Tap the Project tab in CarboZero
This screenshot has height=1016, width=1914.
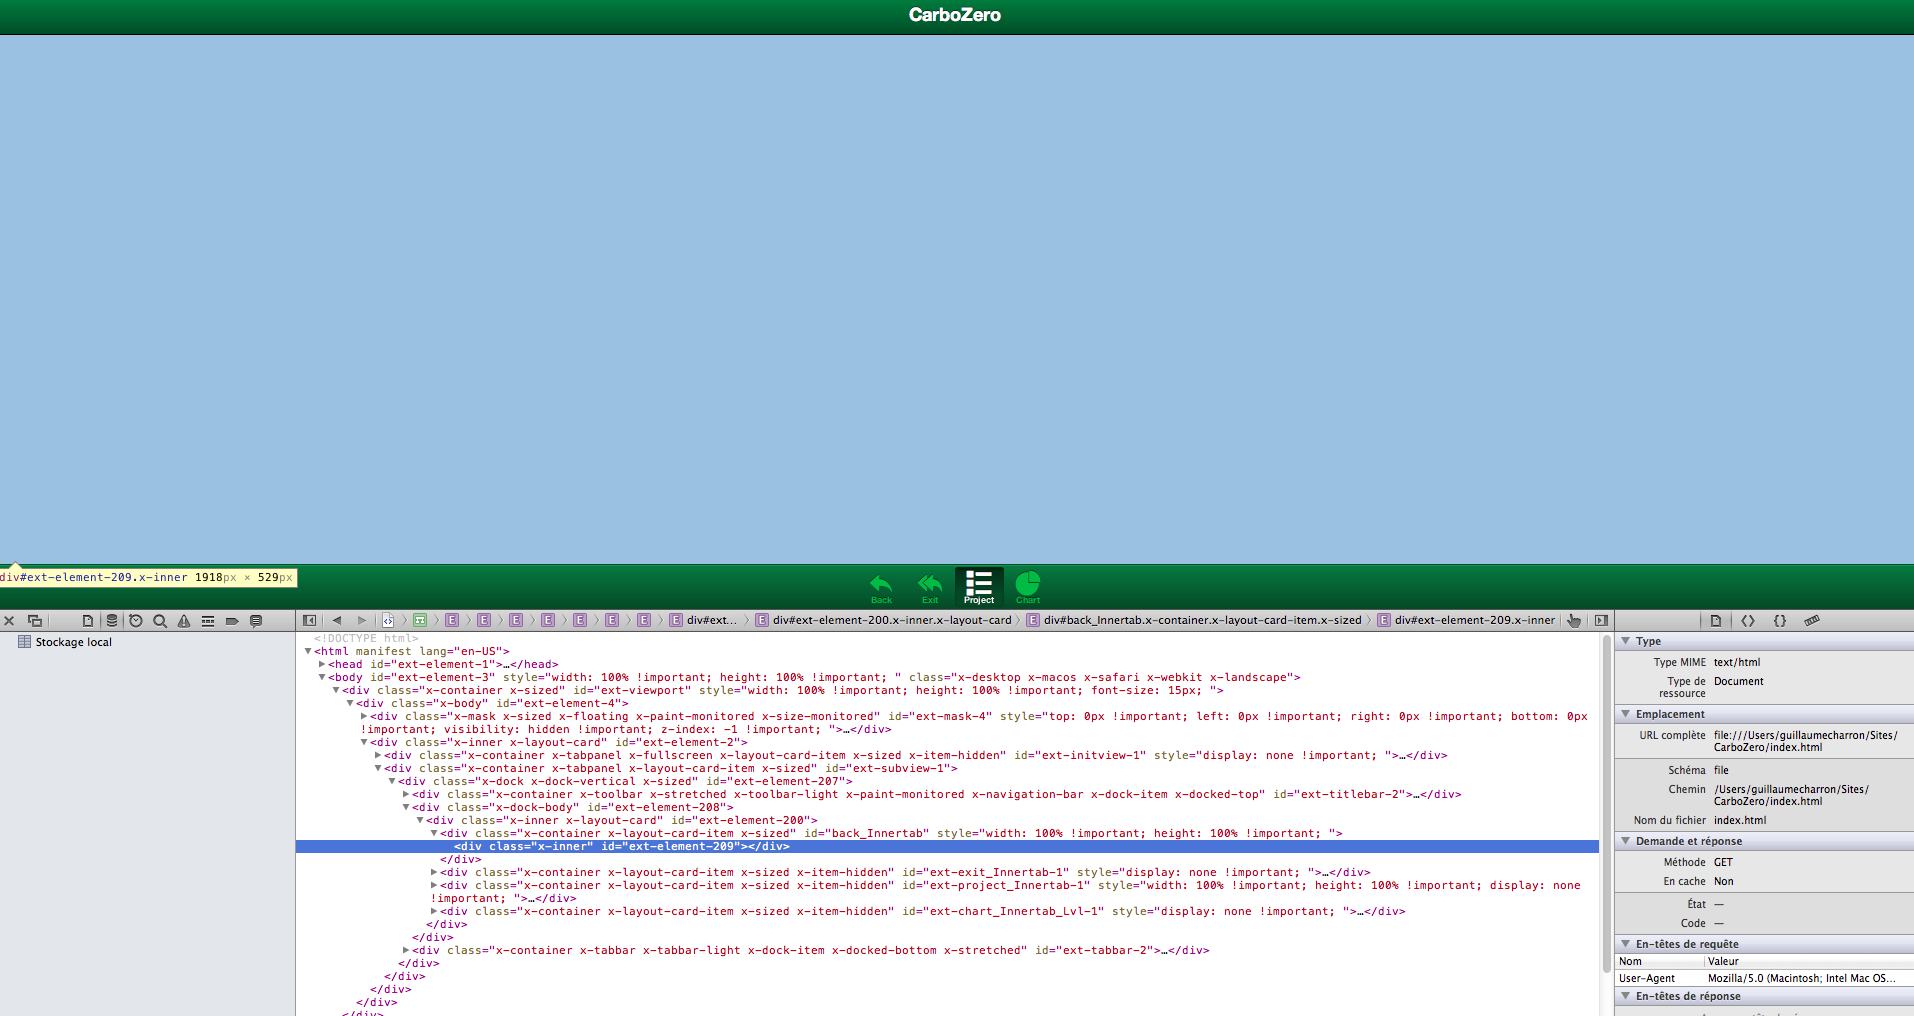coord(979,588)
